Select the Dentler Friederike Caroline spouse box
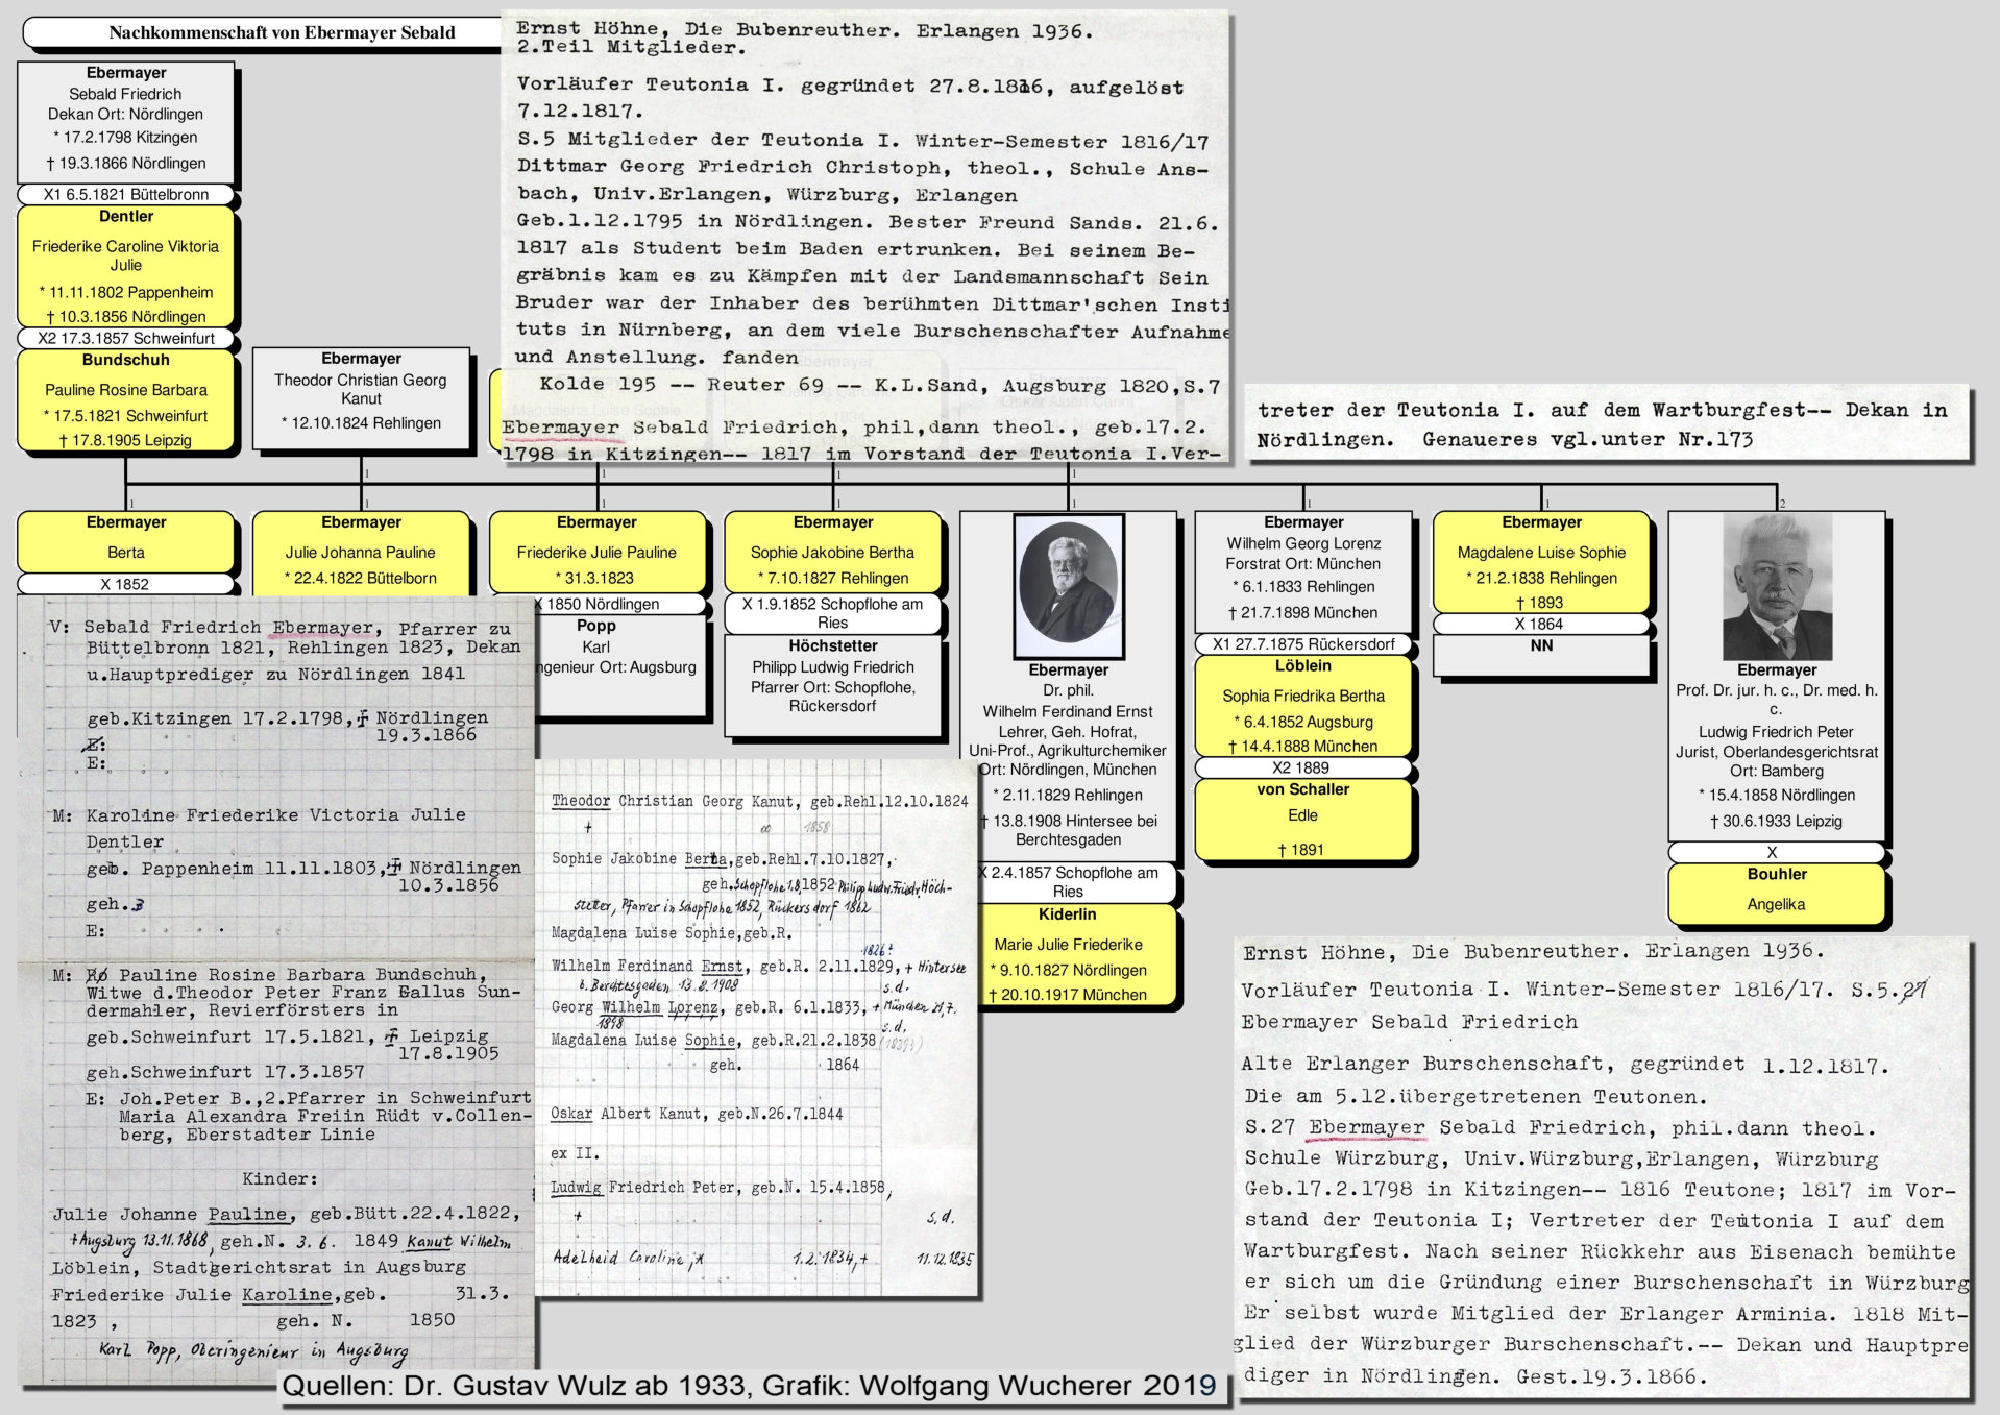This screenshot has height=1415, width=2000. click(126, 265)
